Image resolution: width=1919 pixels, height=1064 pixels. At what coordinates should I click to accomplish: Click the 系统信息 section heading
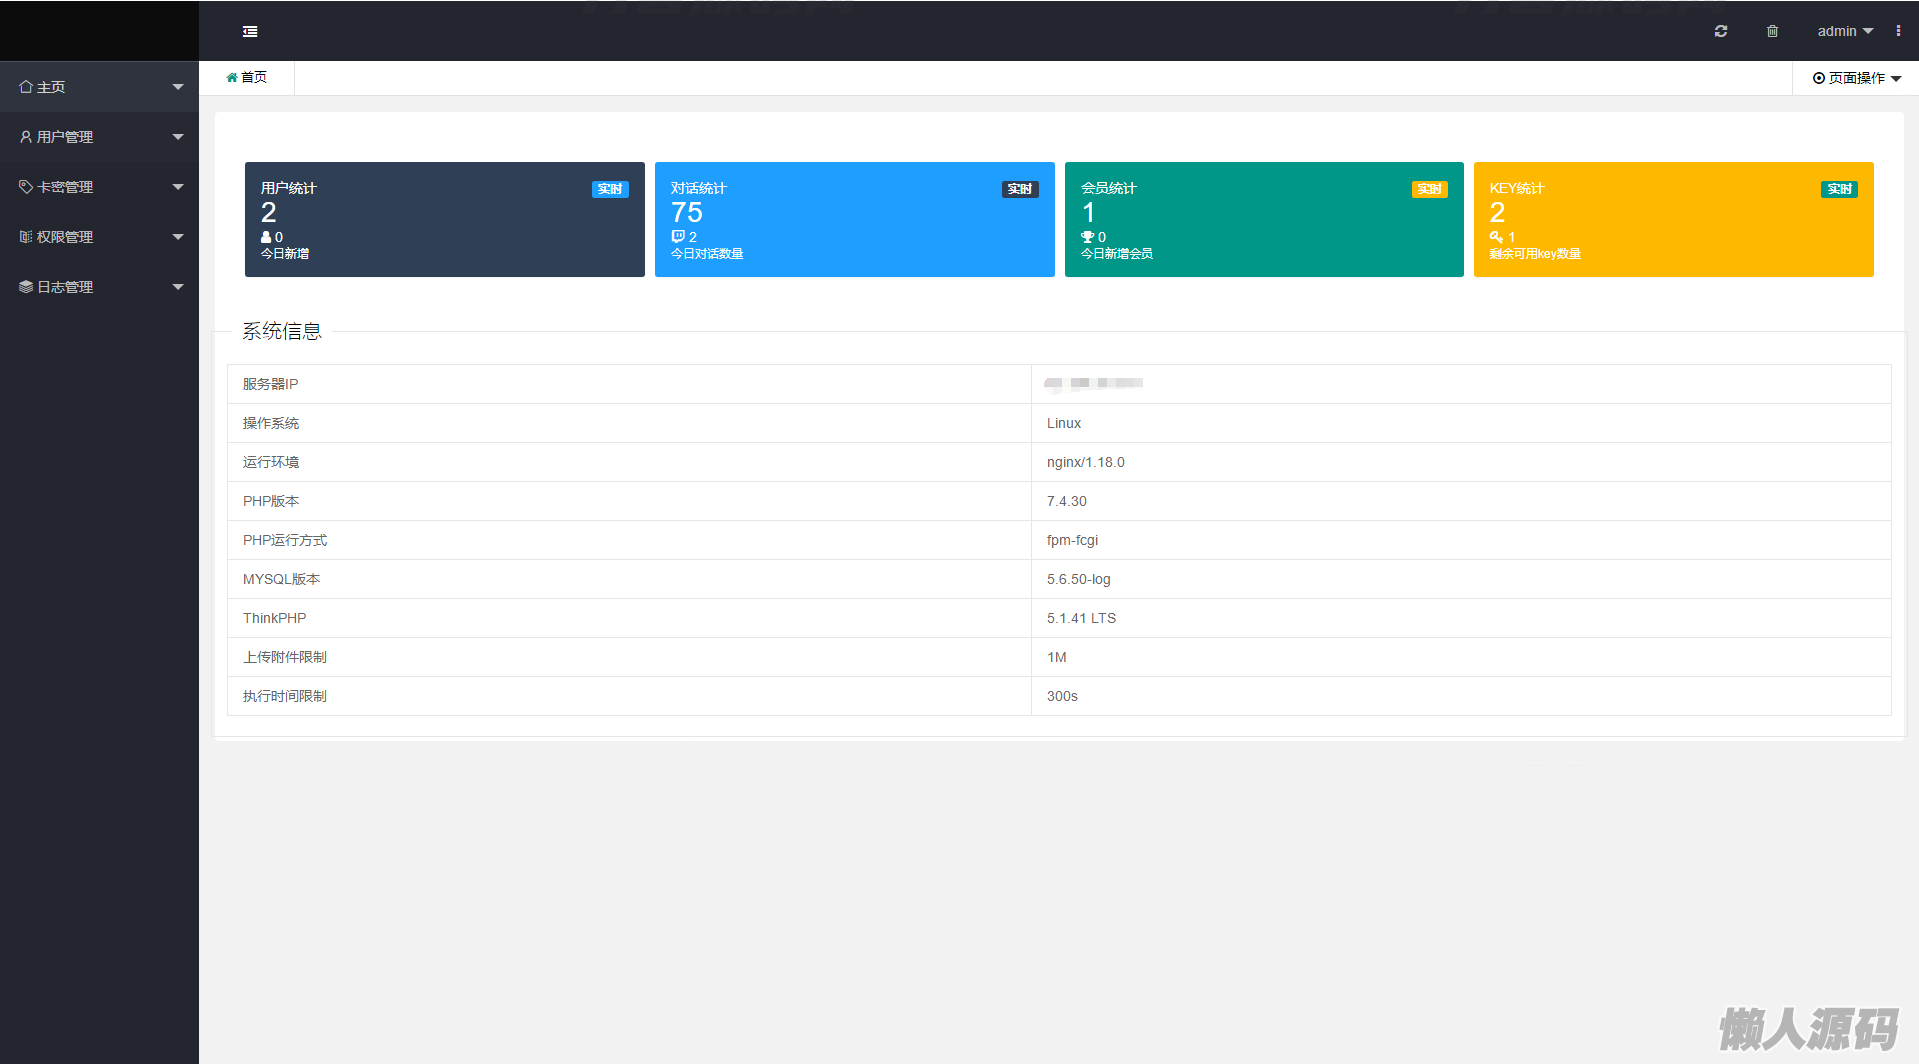click(282, 331)
